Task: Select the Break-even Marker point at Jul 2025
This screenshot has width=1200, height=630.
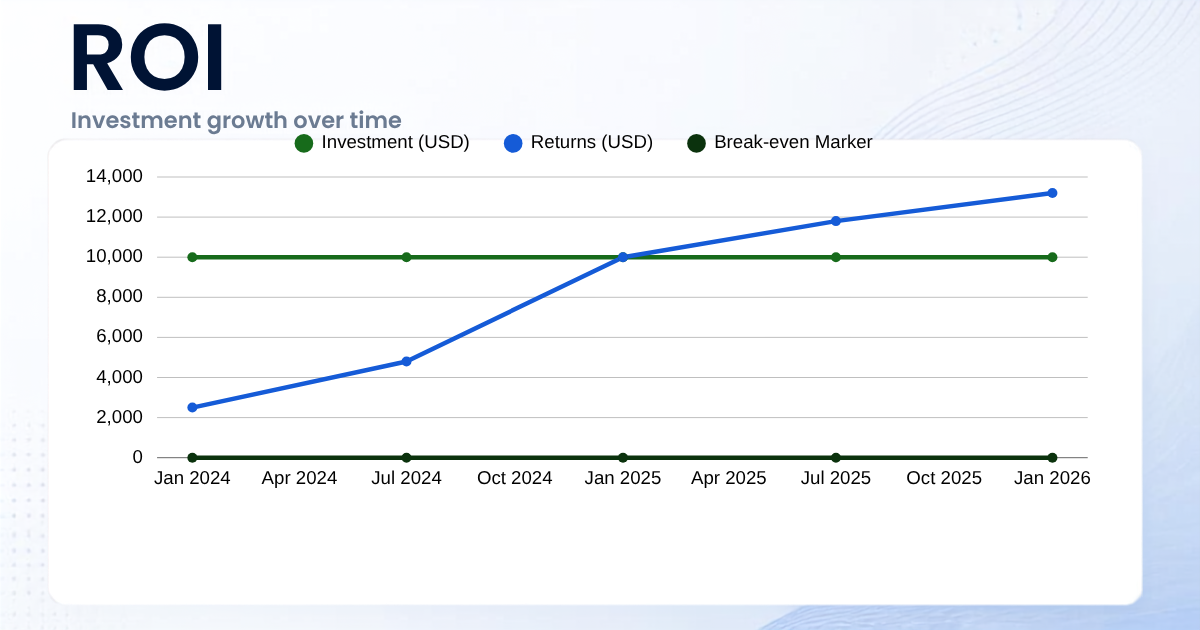Action: click(836, 457)
